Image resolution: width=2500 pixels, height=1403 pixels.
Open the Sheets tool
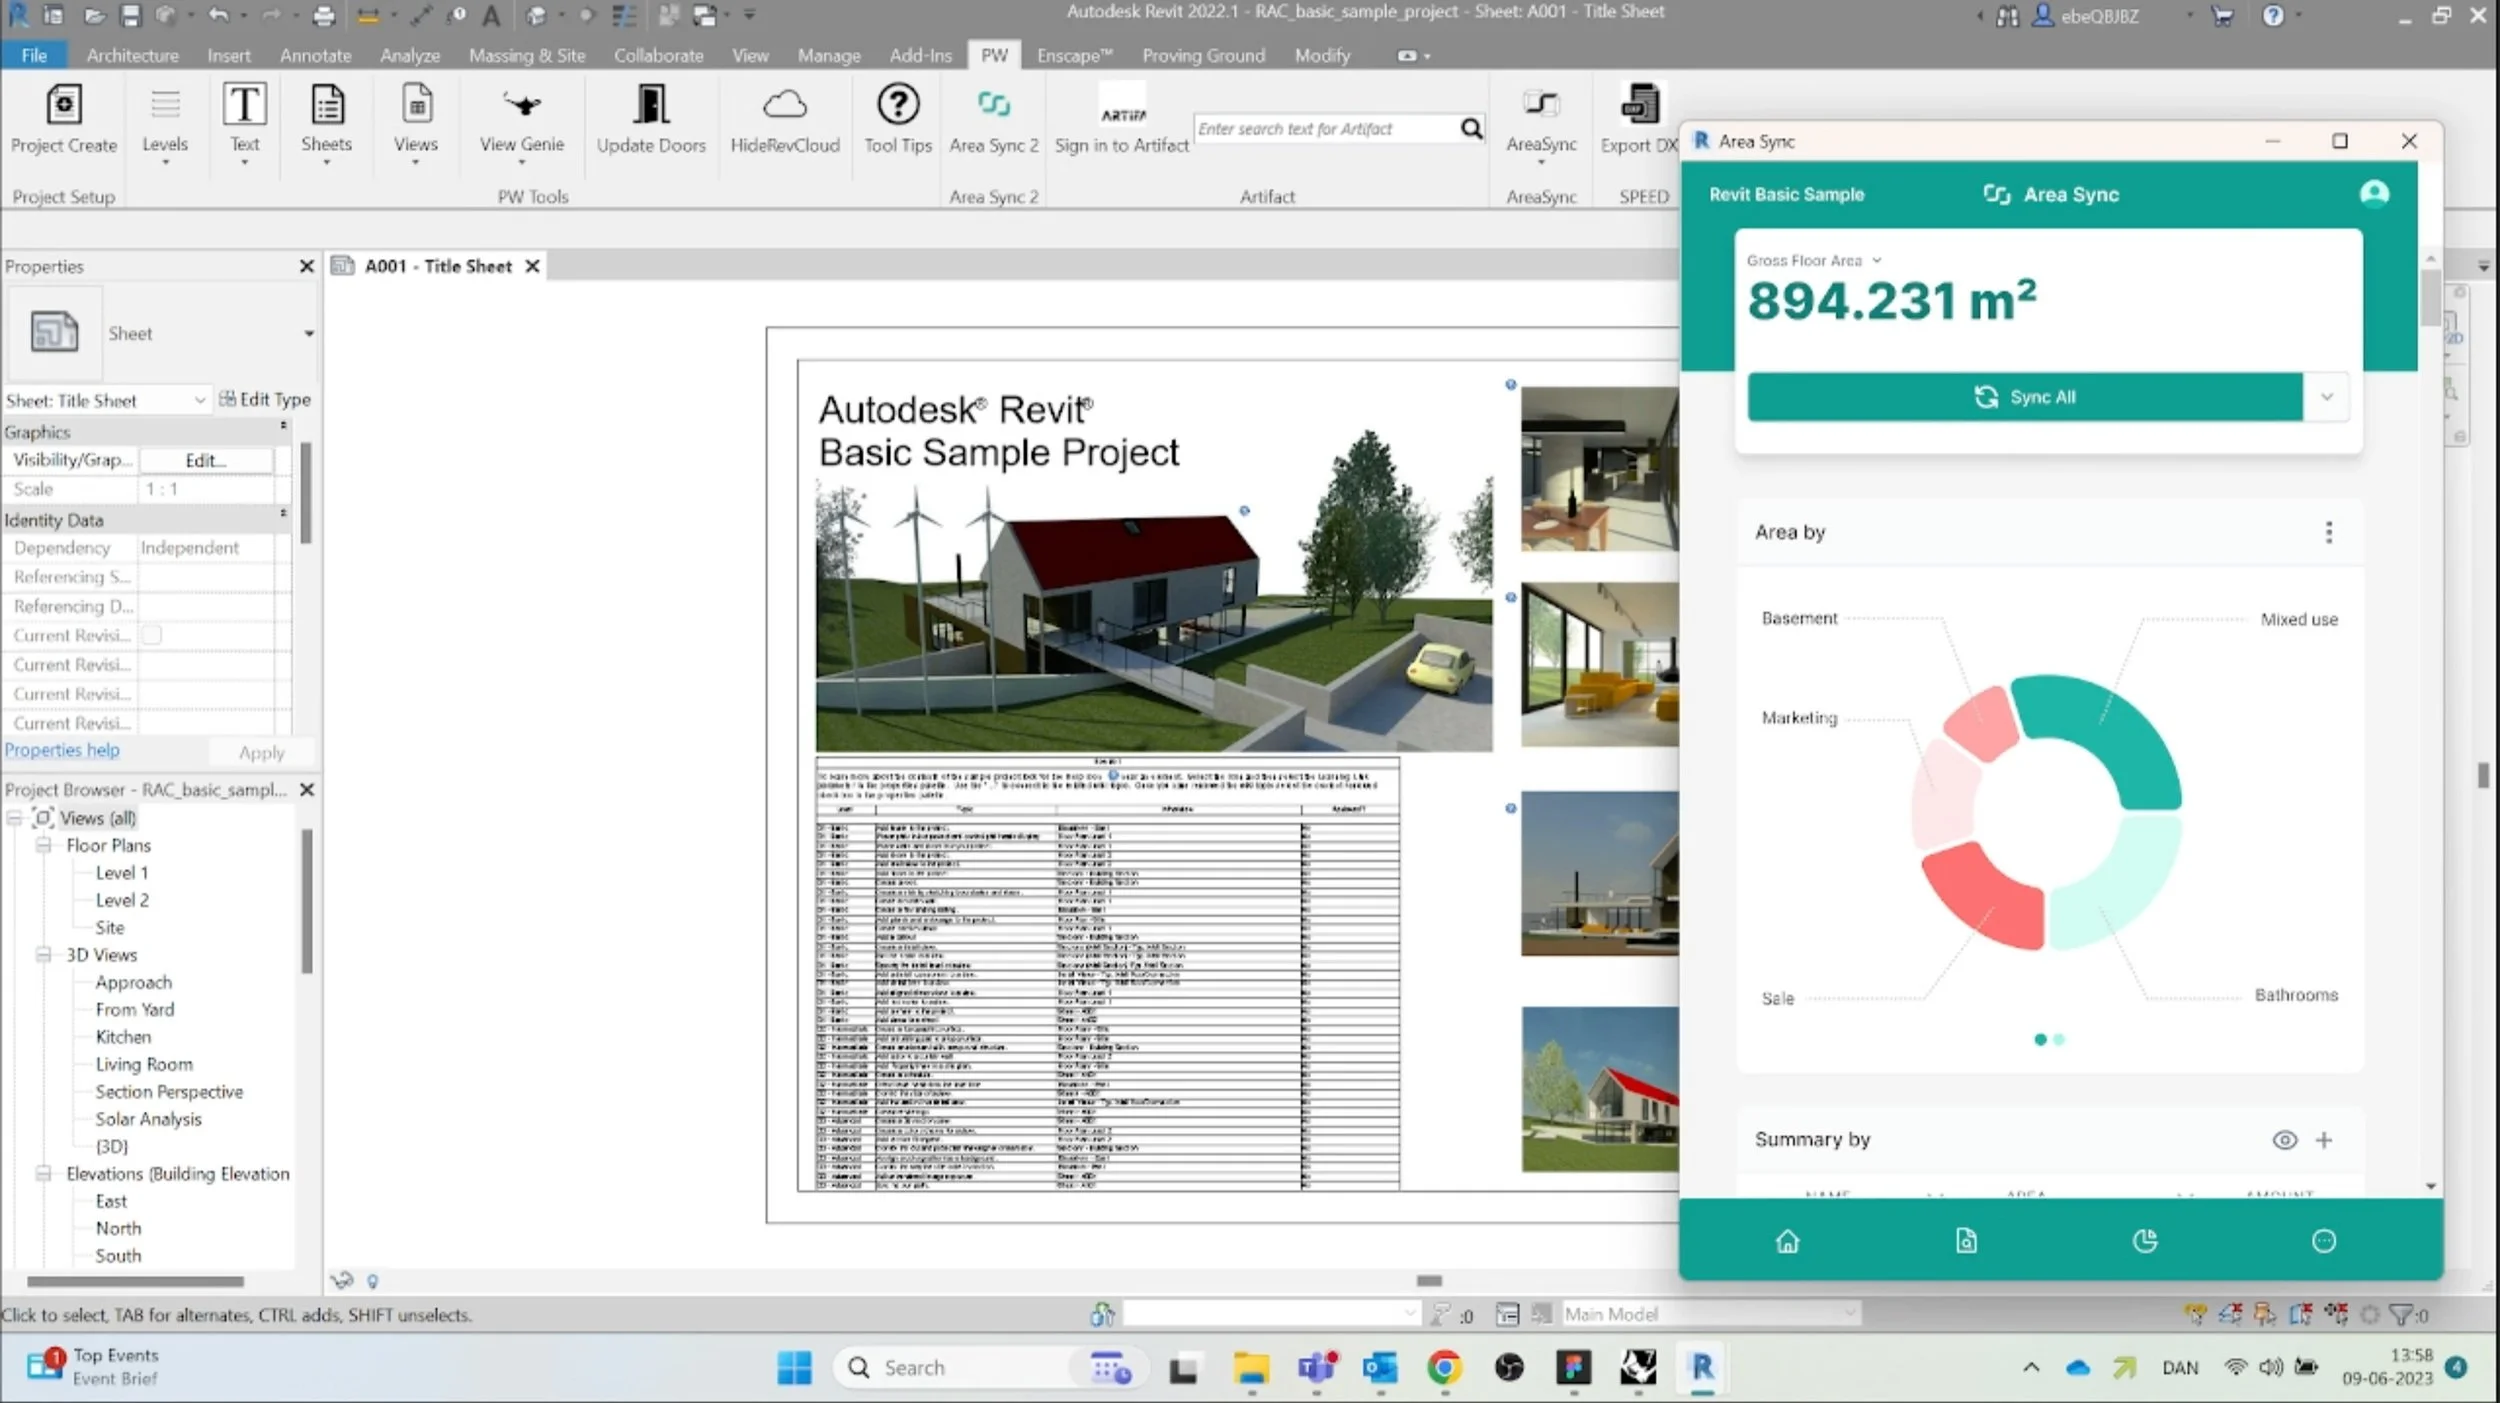326,122
